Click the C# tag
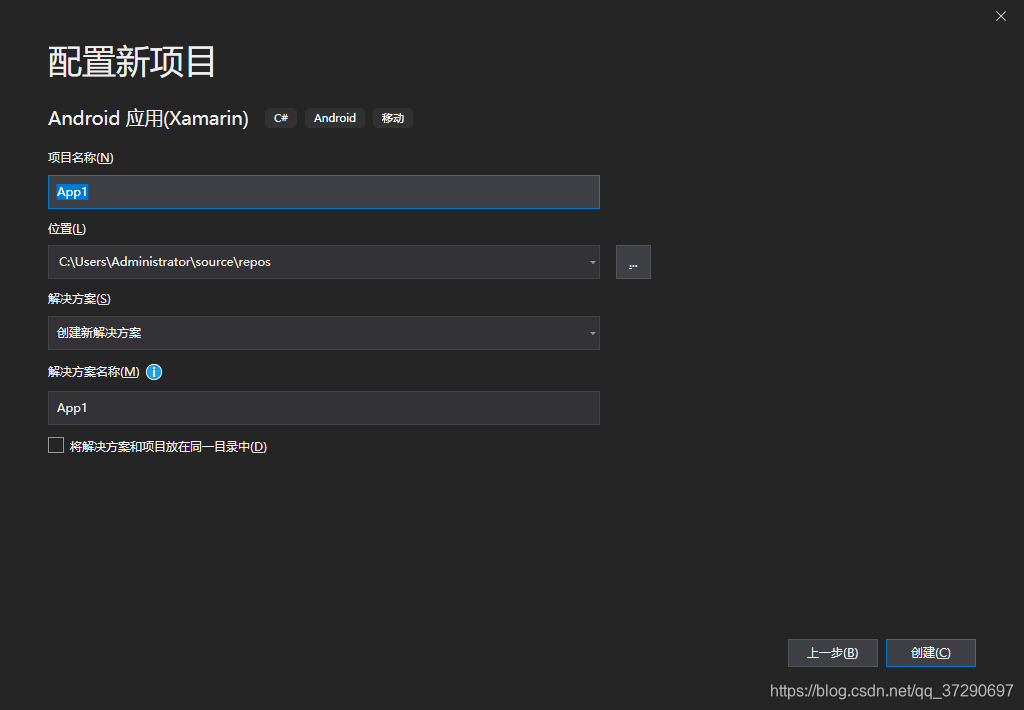Viewport: 1024px width, 710px height. (281, 118)
